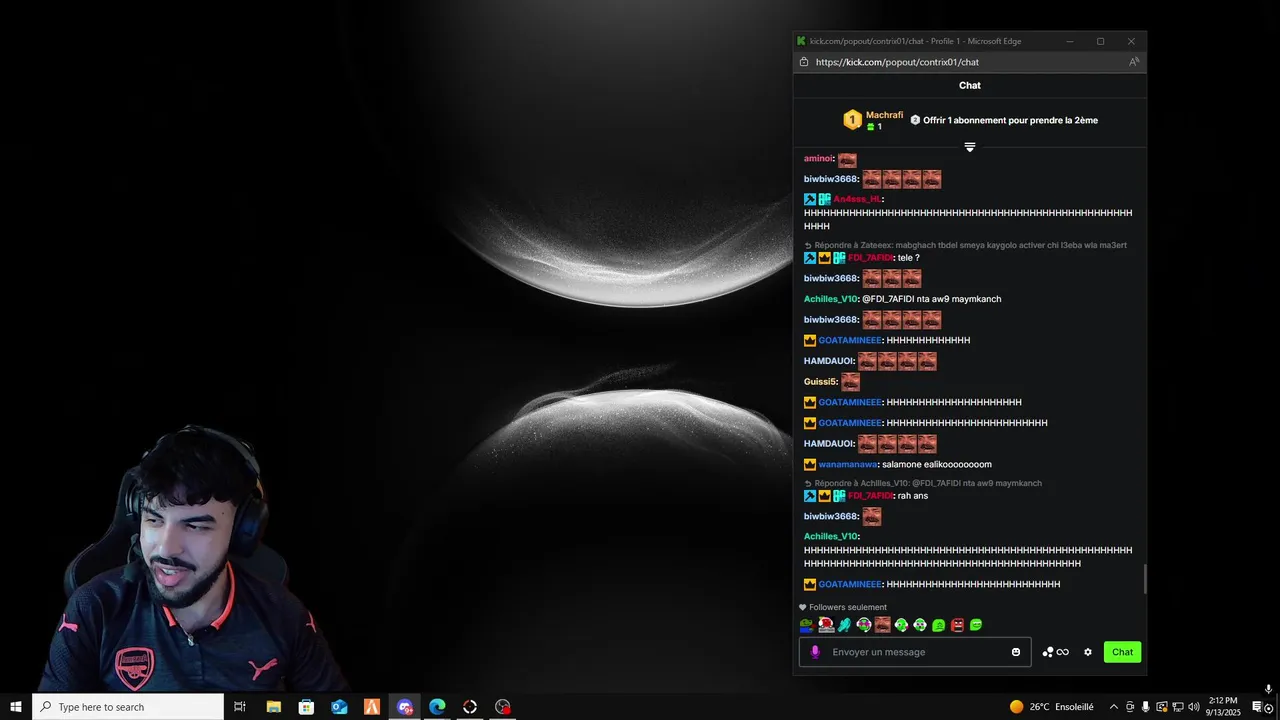The width and height of the screenshot is (1280, 720).
Task: Send message with green Chat button
Action: (x=1122, y=652)
